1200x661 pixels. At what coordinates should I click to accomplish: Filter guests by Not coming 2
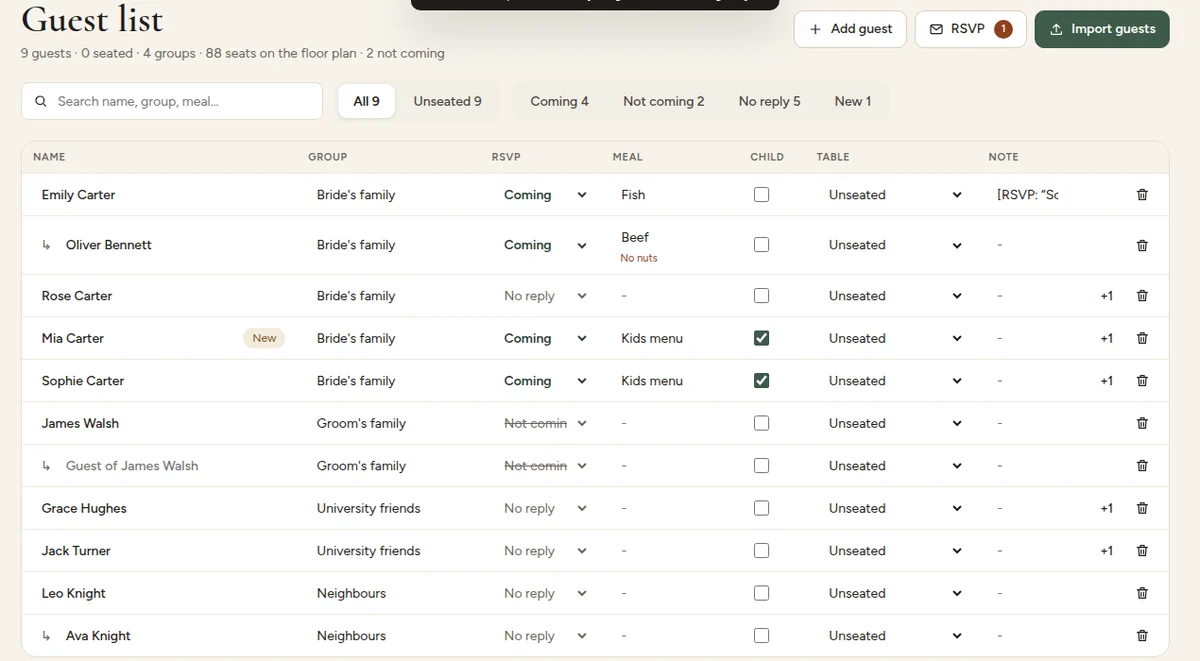click(x=663, y=101)
